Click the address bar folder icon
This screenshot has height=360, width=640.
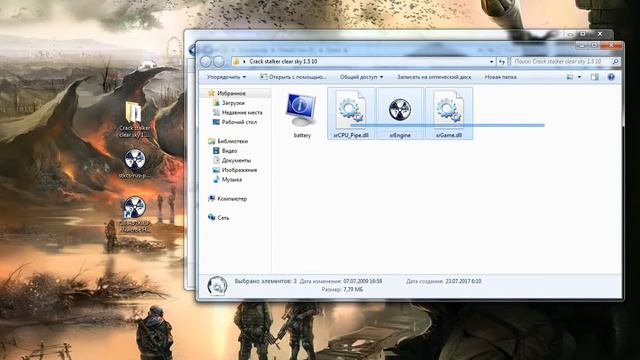[236, 61]
